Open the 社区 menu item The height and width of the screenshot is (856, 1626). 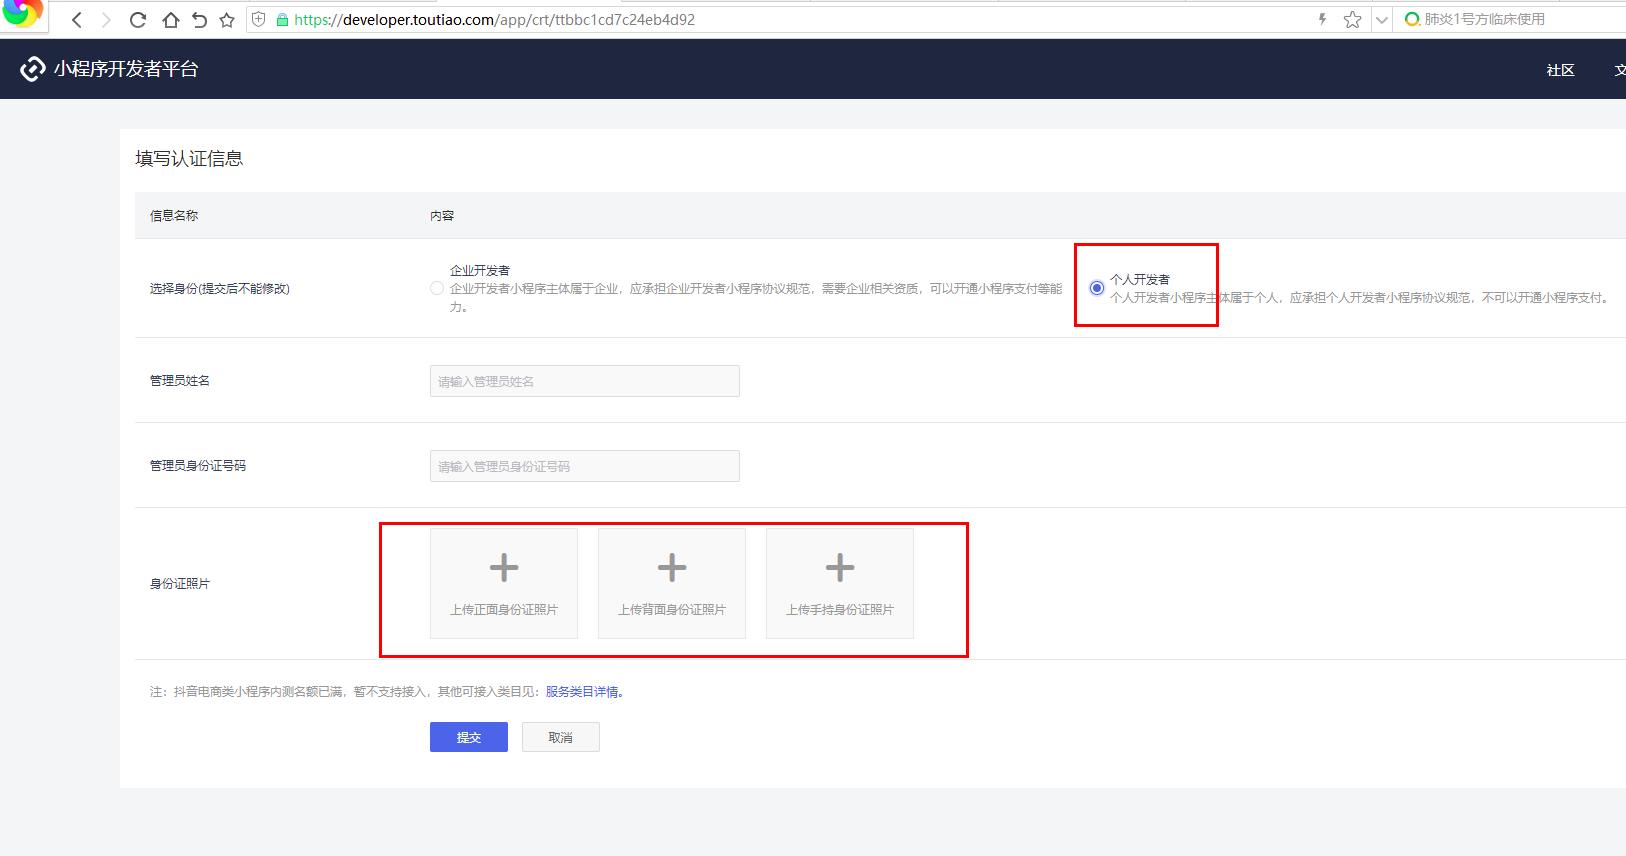(x=1560, y=70)
